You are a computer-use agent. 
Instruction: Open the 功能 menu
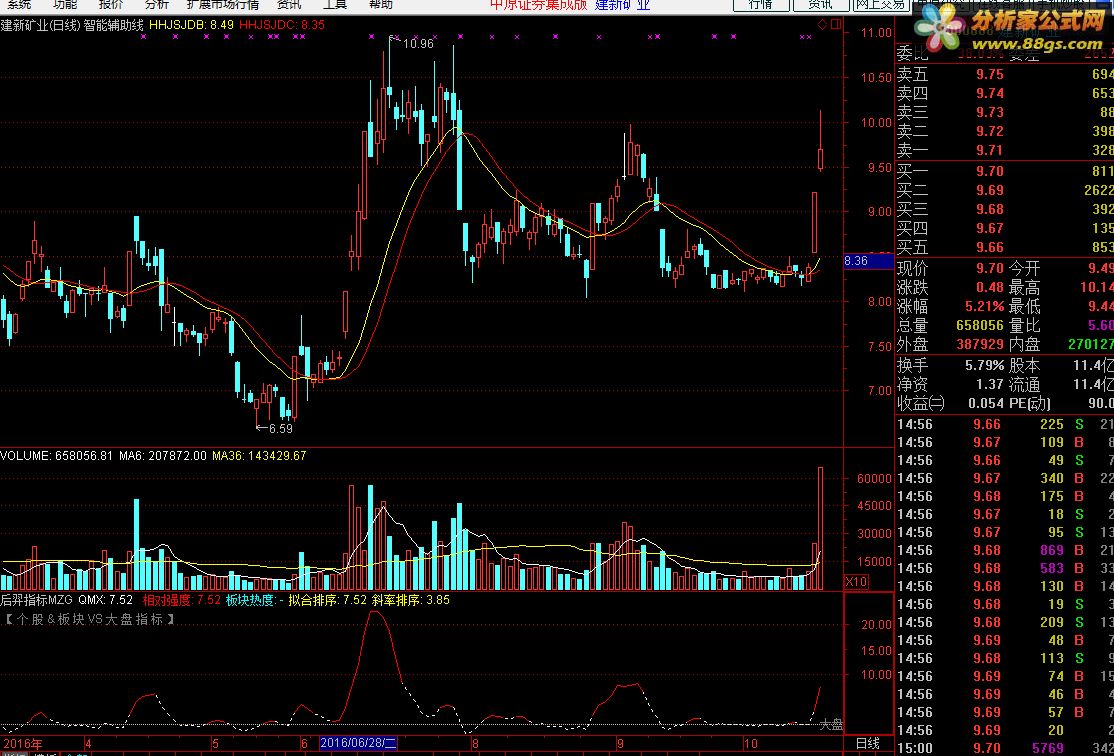click(x=65, y=4)
